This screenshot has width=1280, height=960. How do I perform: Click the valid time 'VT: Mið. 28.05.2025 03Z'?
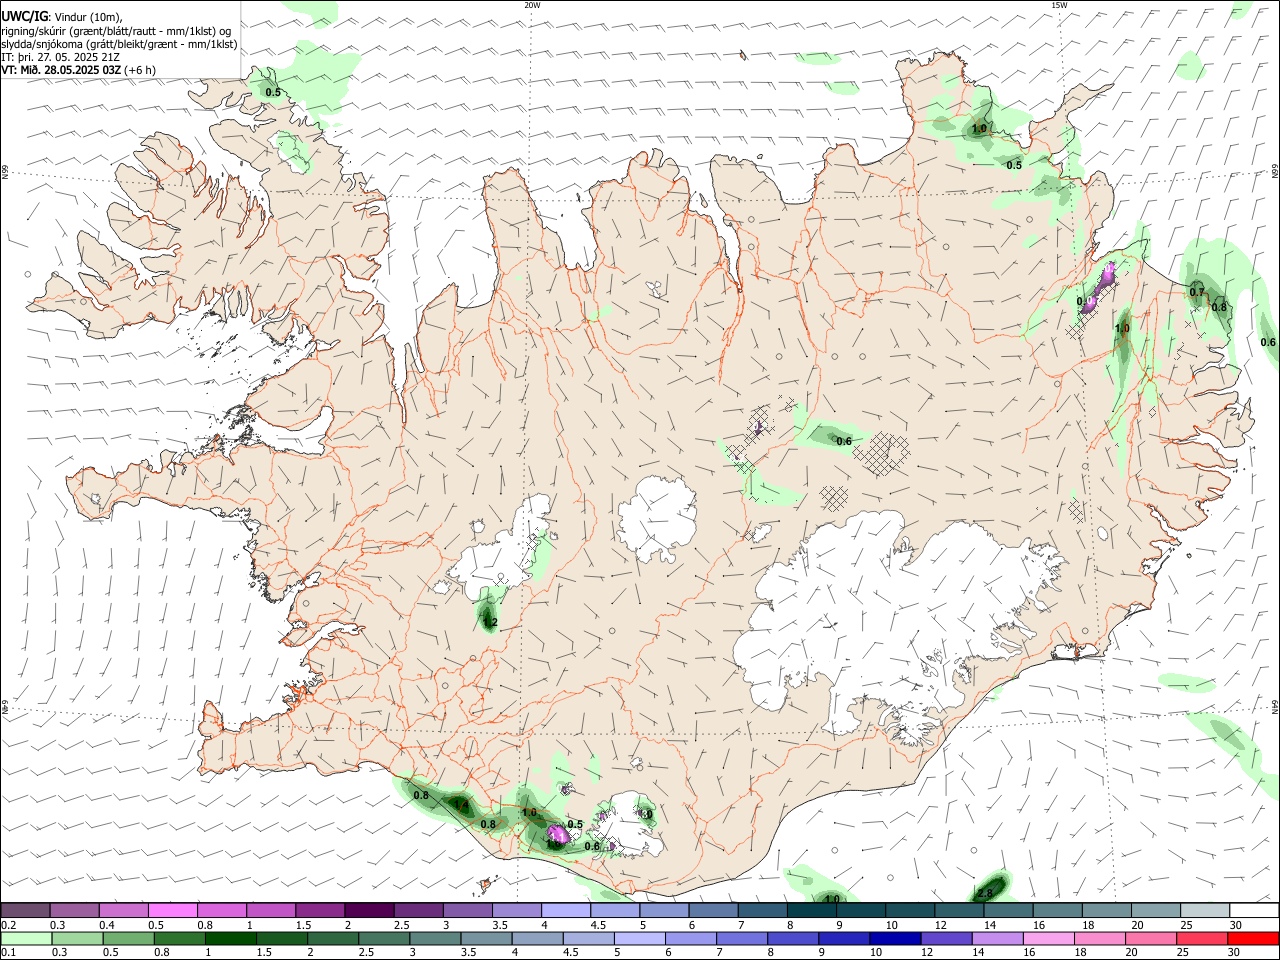point(62,70)
